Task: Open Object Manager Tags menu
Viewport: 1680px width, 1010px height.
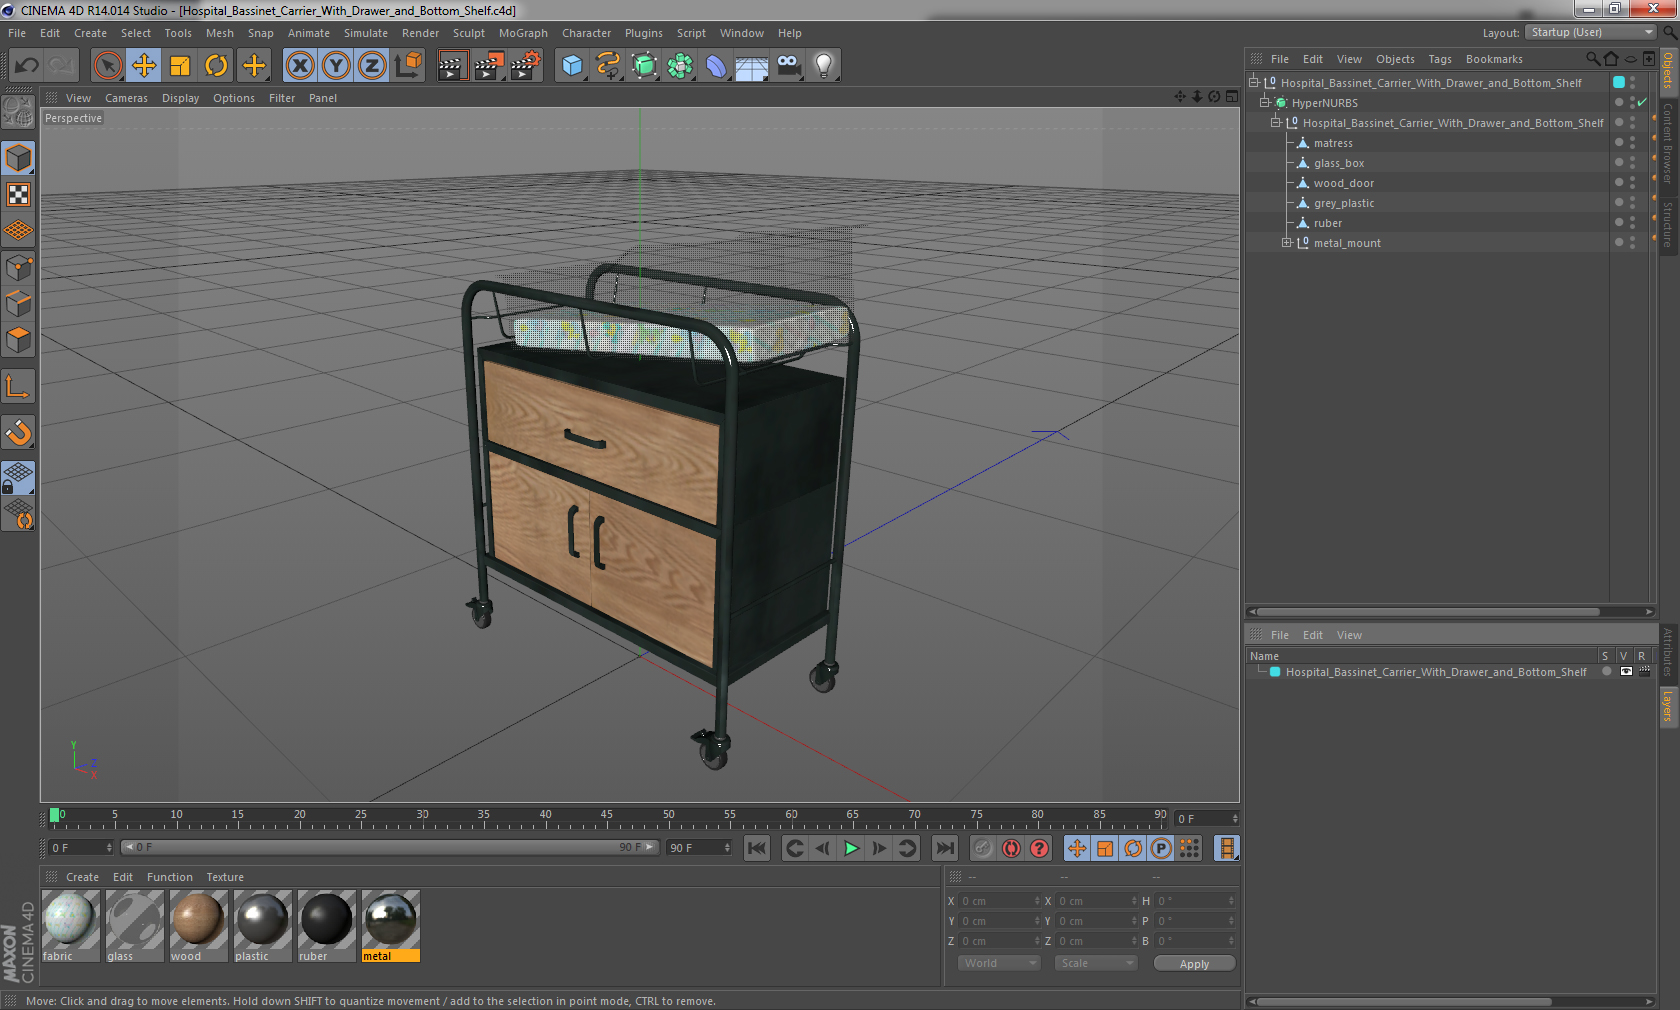Action: coord(1439,59)
